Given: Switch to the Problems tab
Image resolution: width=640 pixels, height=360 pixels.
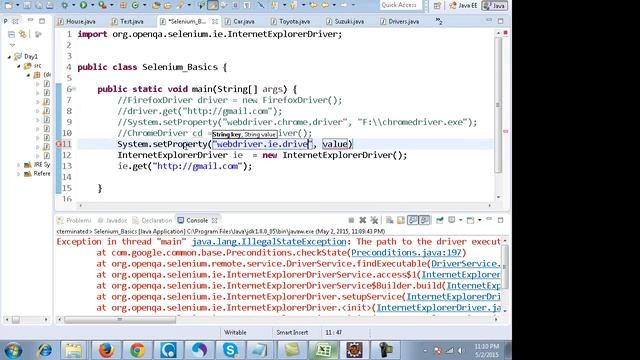Looking at the screenshot, I should (x=74, y=220).
